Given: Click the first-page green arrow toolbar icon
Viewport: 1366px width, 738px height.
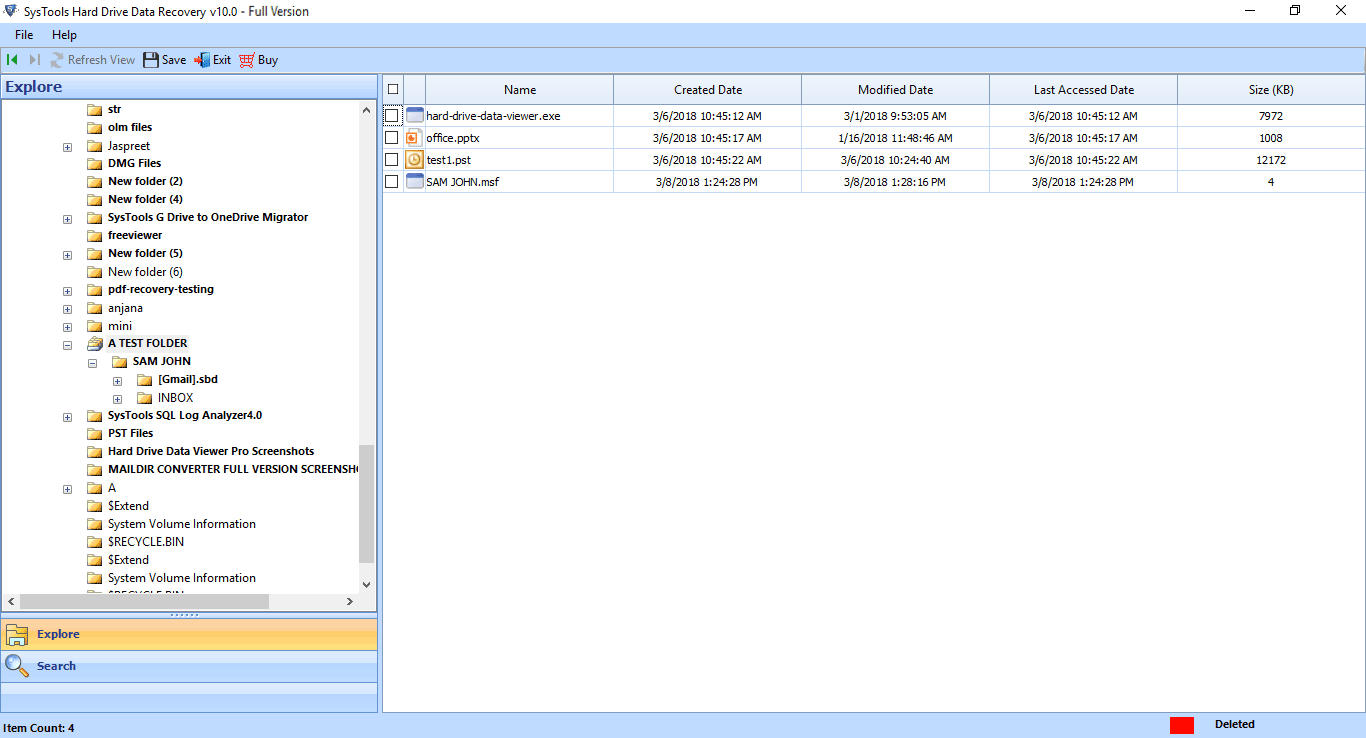Looking at the screenshot, I should click(12, 60).
